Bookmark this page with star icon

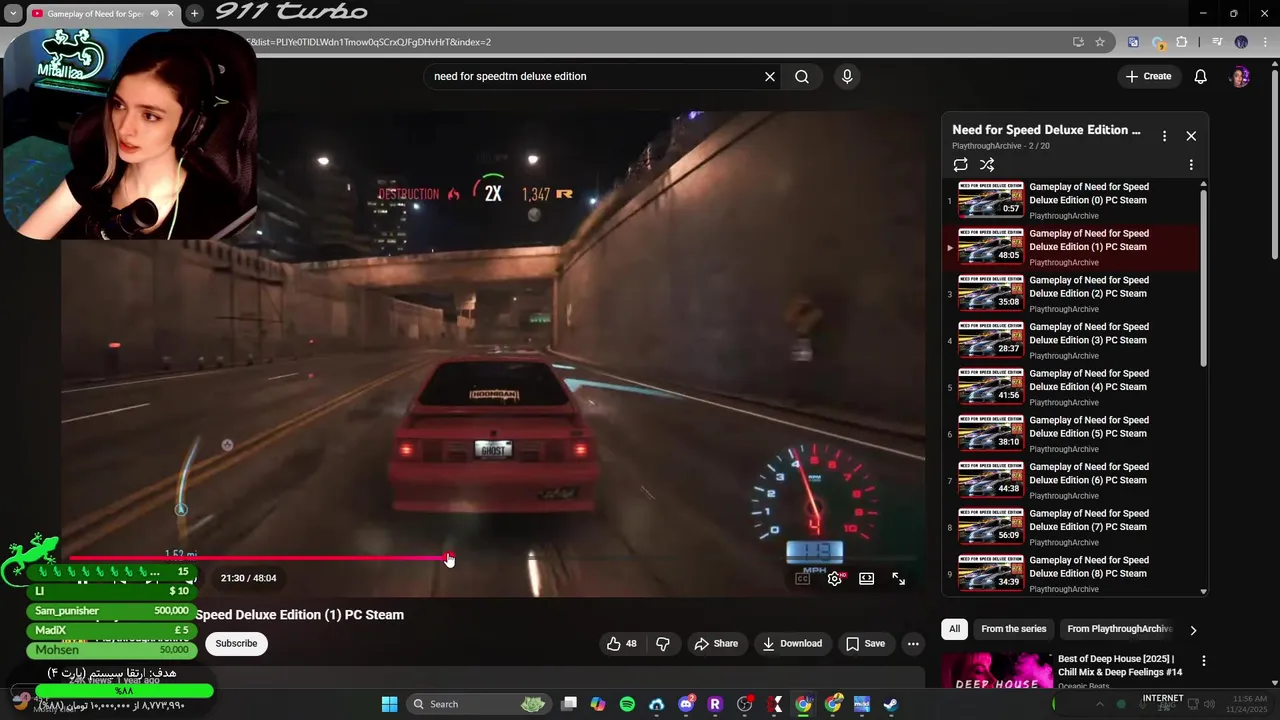coord(1100,42)
